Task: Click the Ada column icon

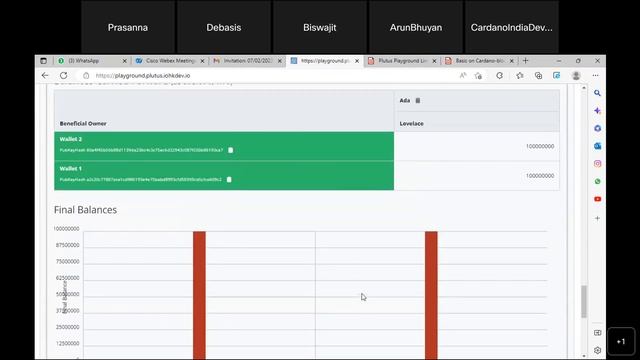Action: [418, 100]
